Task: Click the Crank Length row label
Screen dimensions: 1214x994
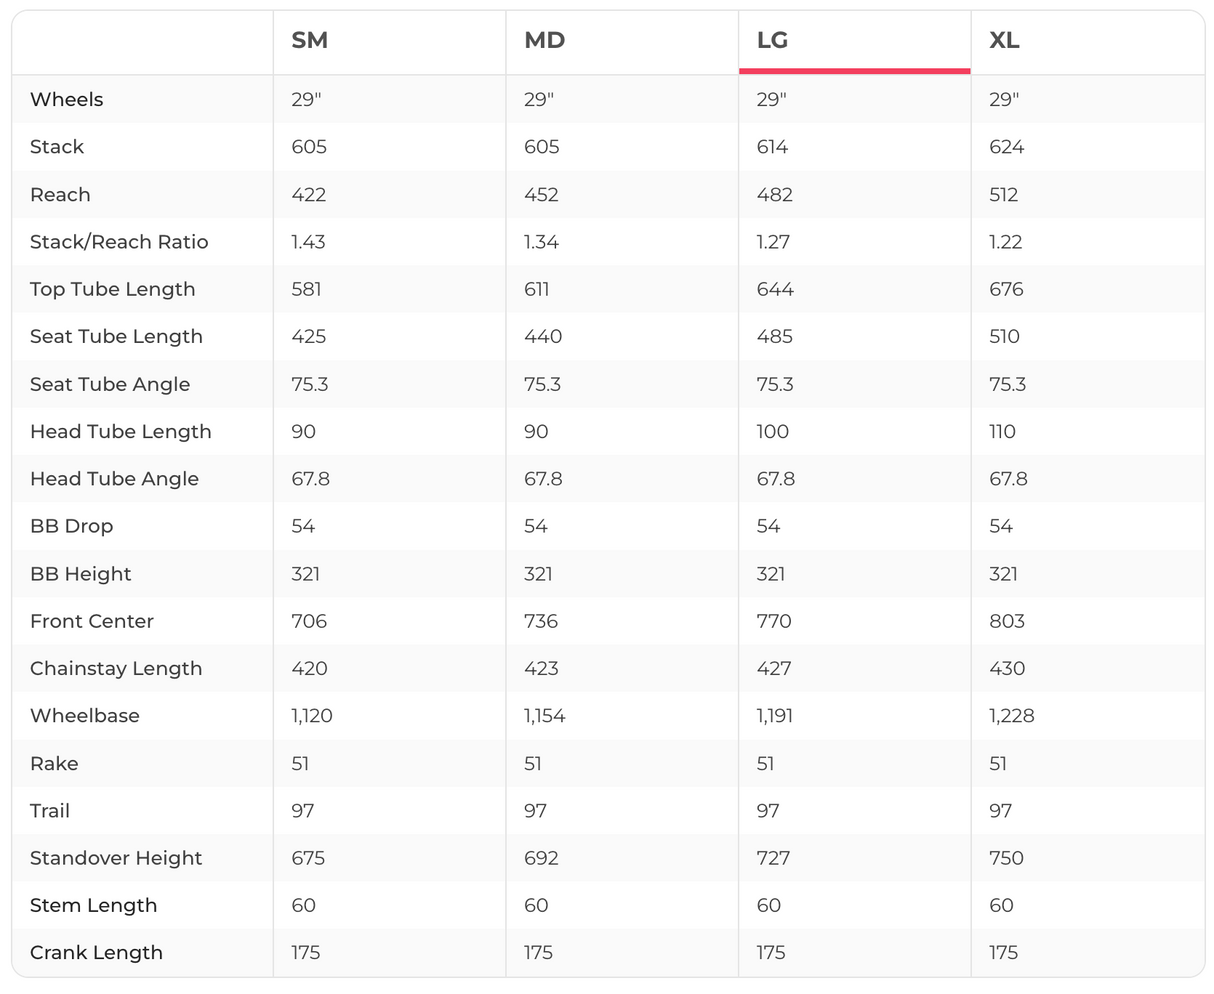Action: point(96,953)
